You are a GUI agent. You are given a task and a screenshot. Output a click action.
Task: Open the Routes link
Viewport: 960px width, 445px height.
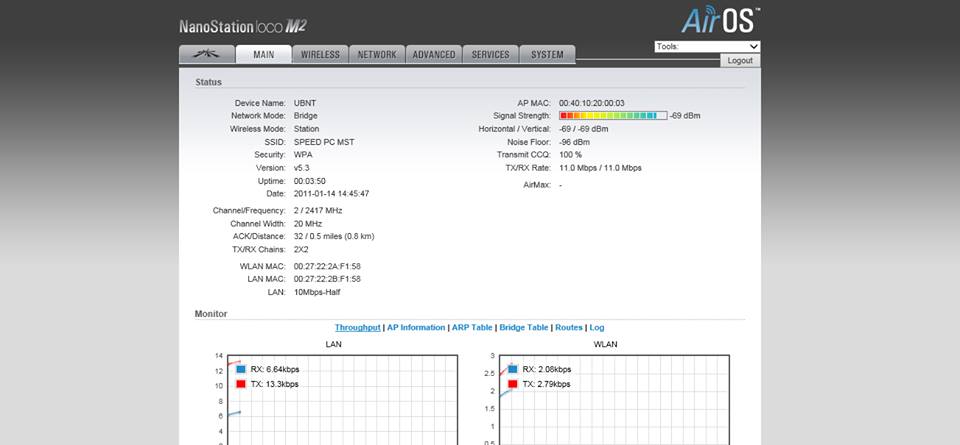(x=569, y=327)
